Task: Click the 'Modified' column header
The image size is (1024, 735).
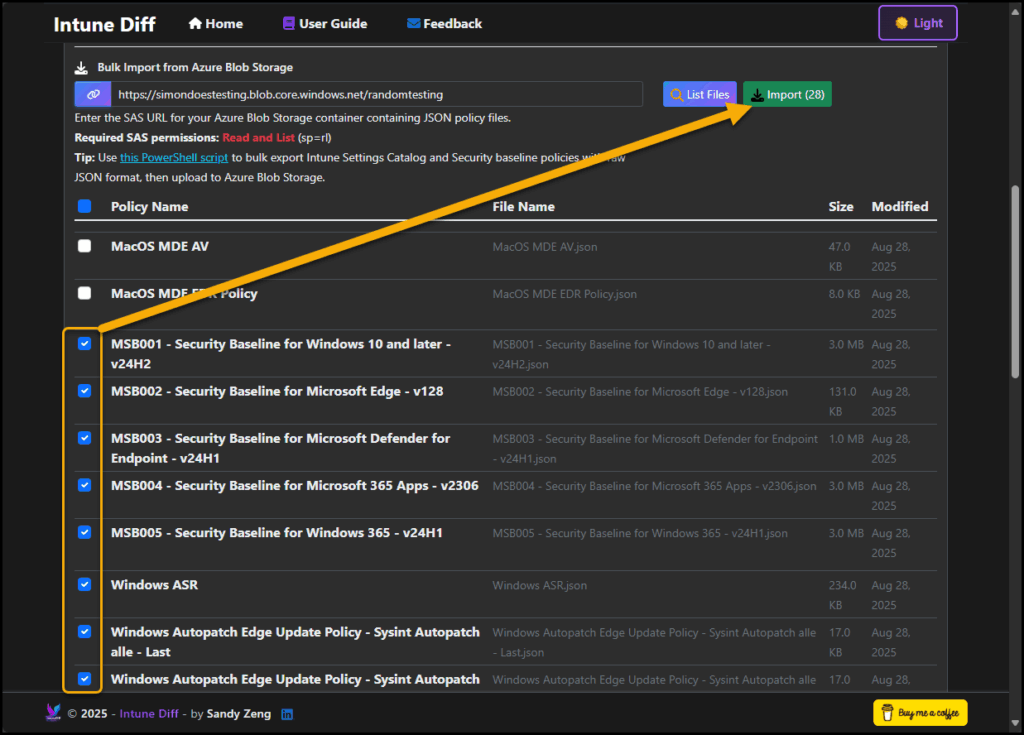Action: [900, 206]
